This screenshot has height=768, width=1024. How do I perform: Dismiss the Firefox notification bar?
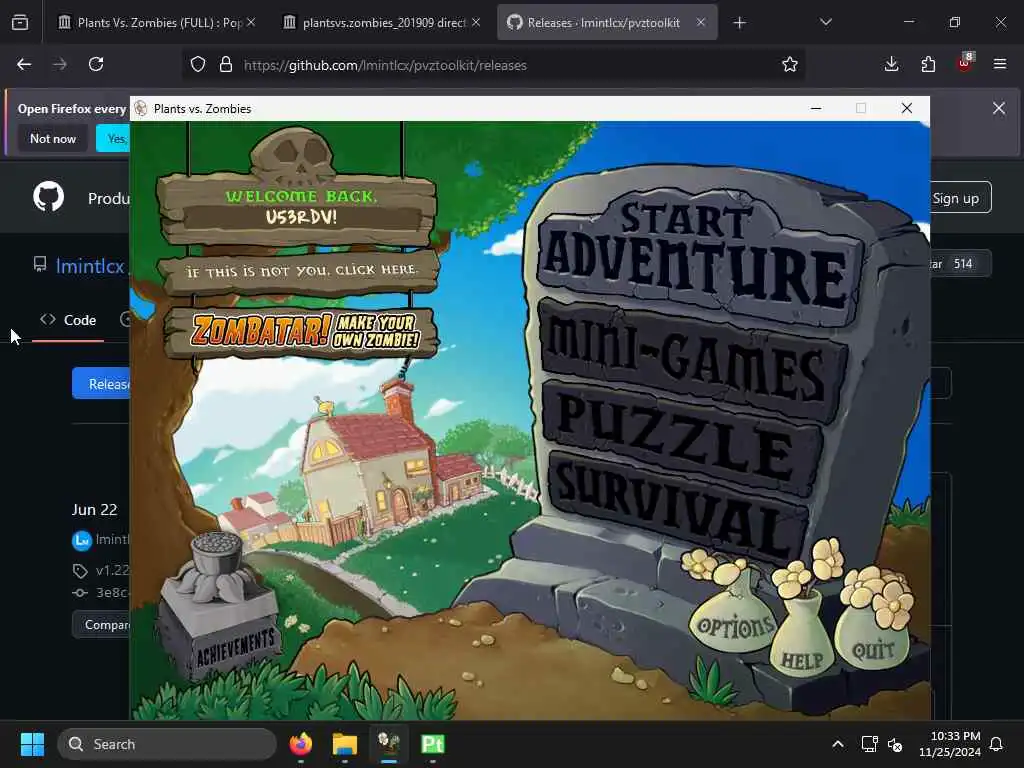tap(999, 108)
